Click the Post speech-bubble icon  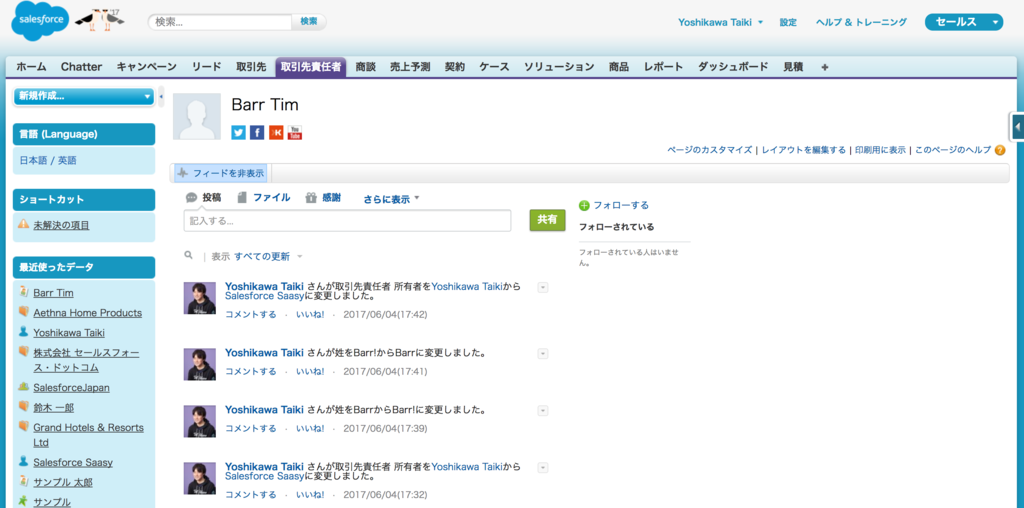191,197
